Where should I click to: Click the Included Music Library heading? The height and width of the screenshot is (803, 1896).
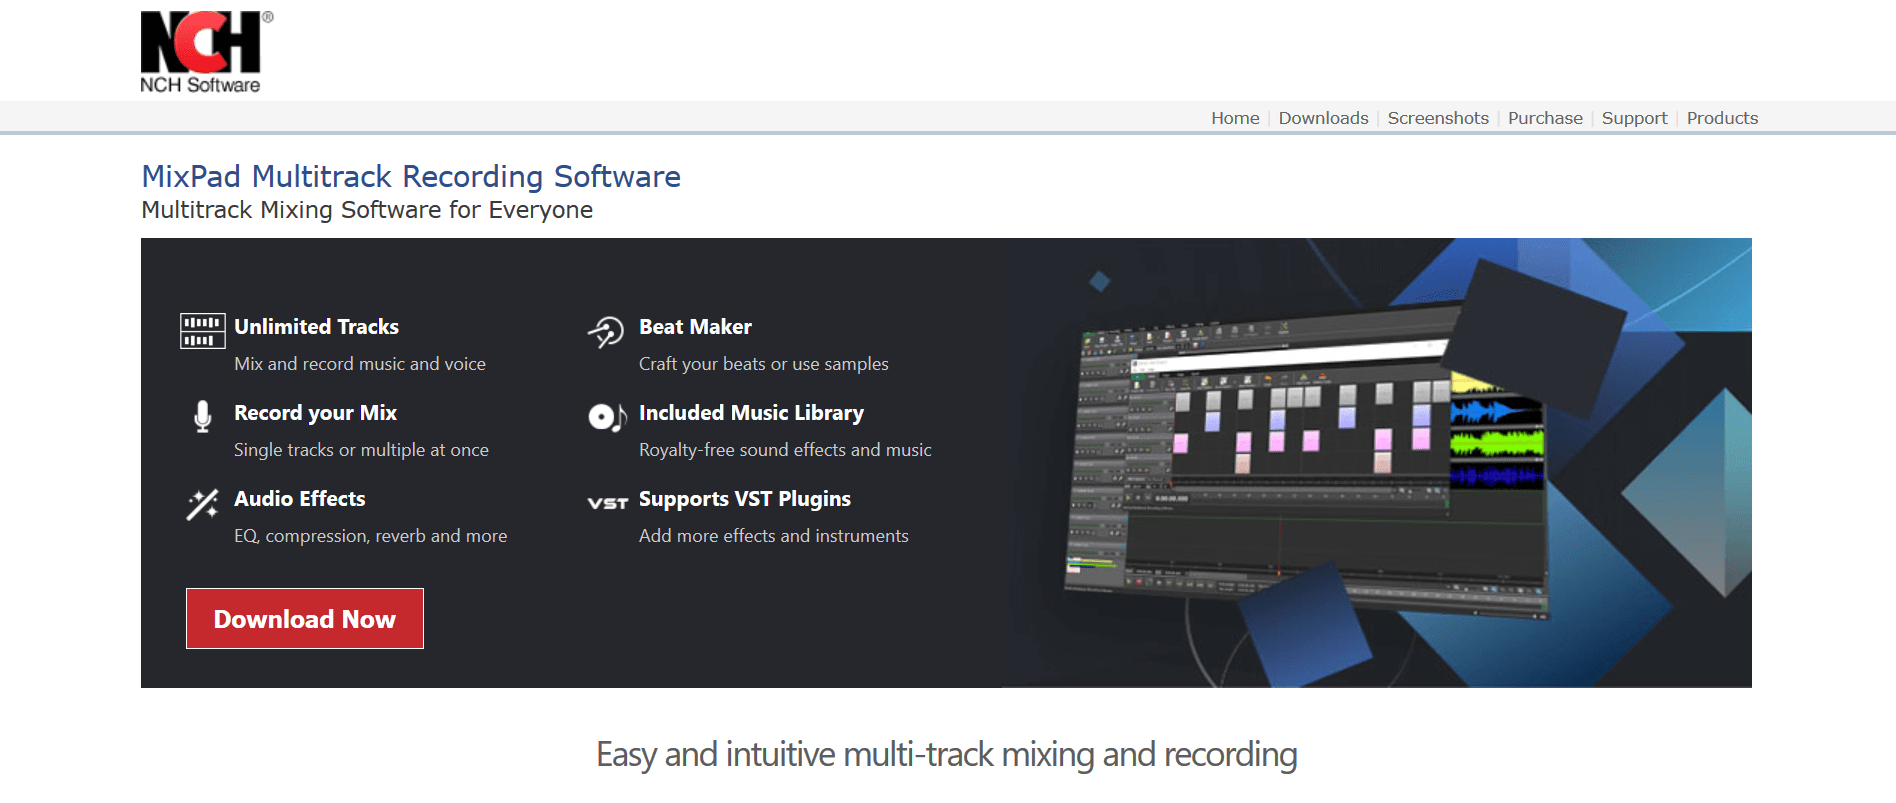(751, 413)
